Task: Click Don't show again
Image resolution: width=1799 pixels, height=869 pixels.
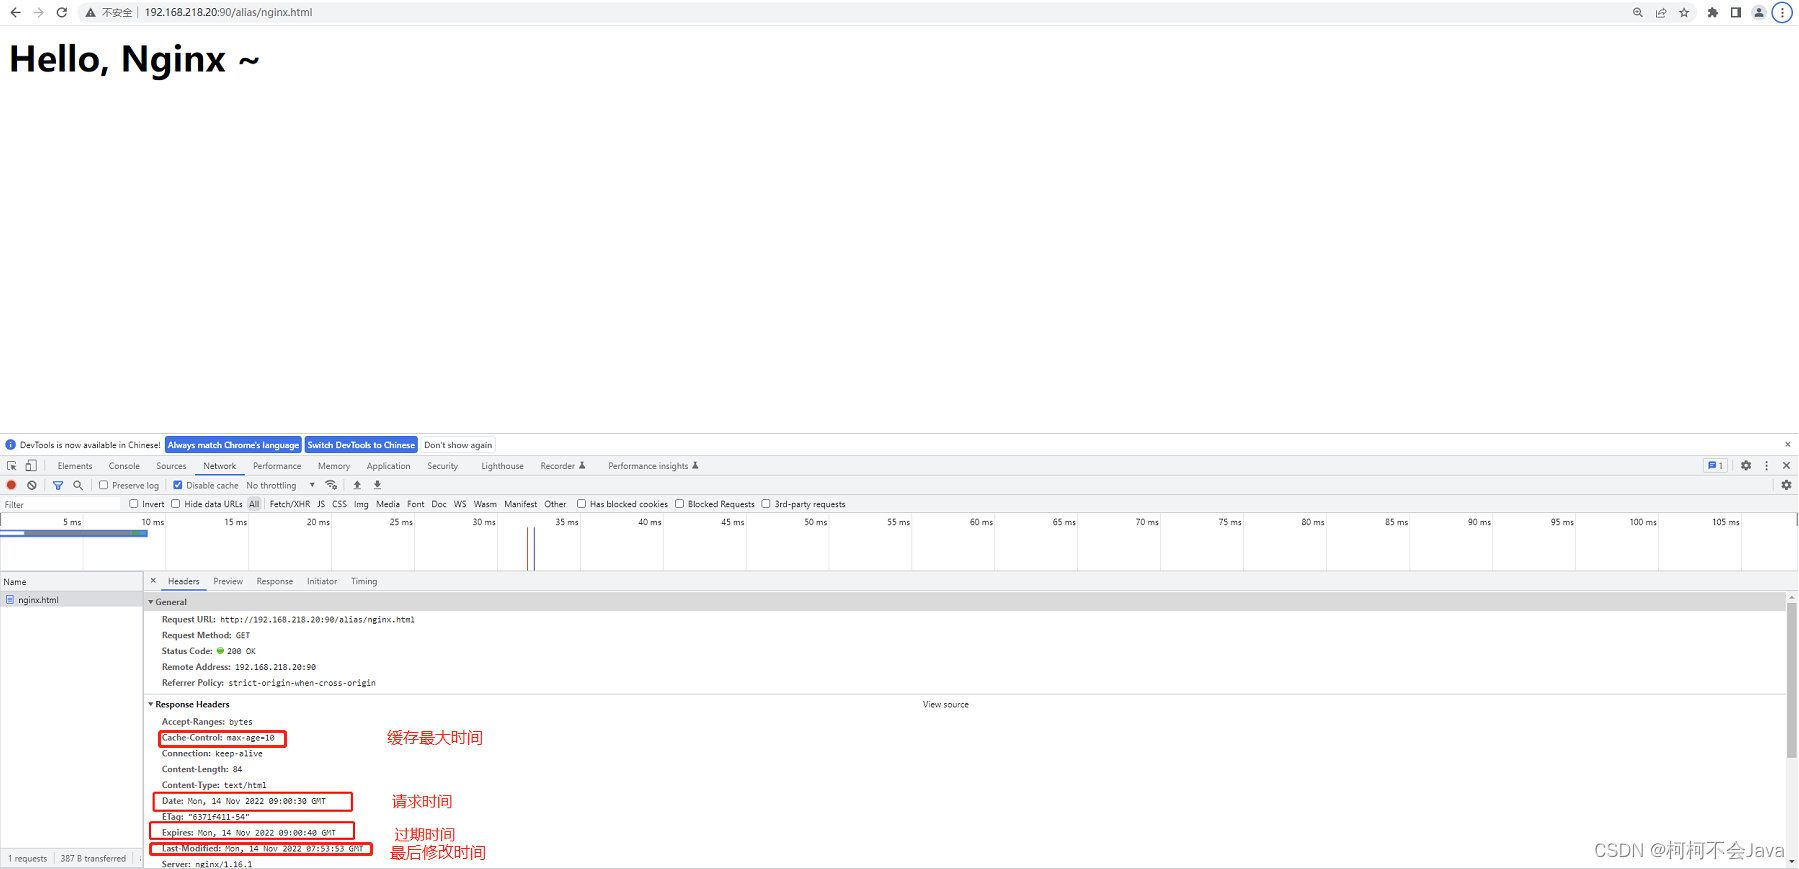Action: [458, 445]
